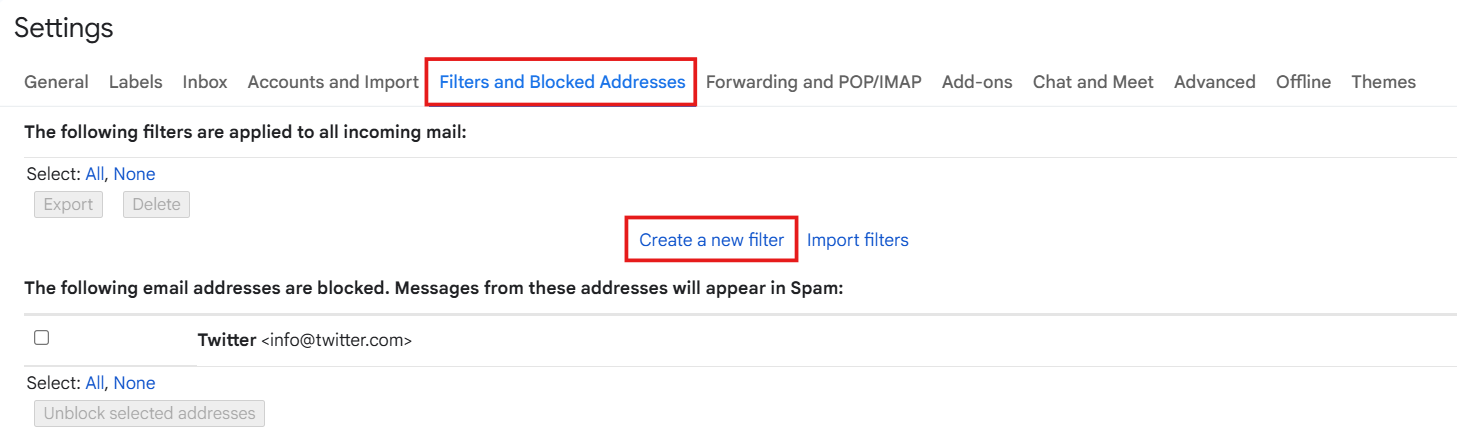This screenshot has height=447, width=1457.
Task: Open the Accounts and Import tab
Action: (x=333, y=82)
